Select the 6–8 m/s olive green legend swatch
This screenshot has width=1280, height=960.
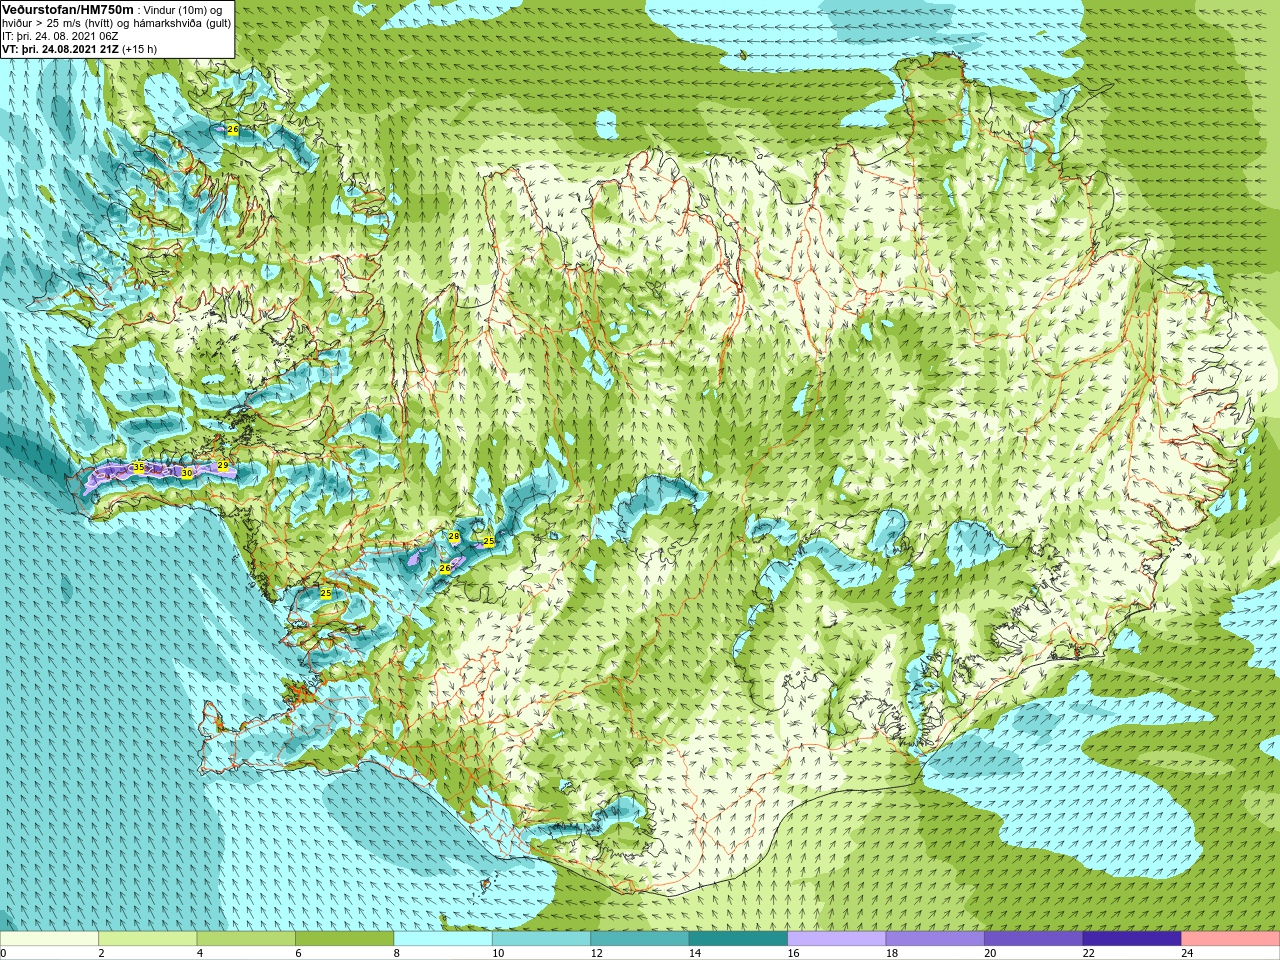point(344,939)
